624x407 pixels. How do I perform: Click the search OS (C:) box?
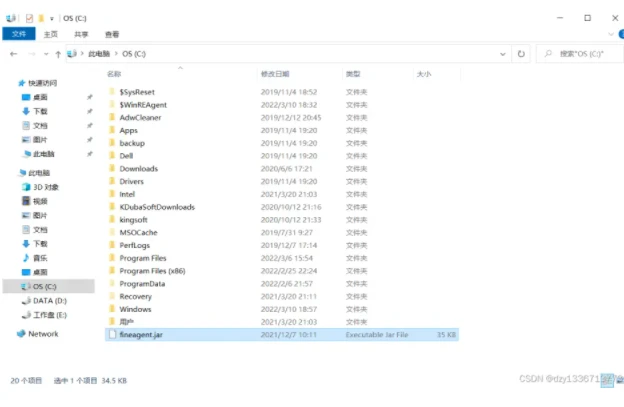(580, 53)
